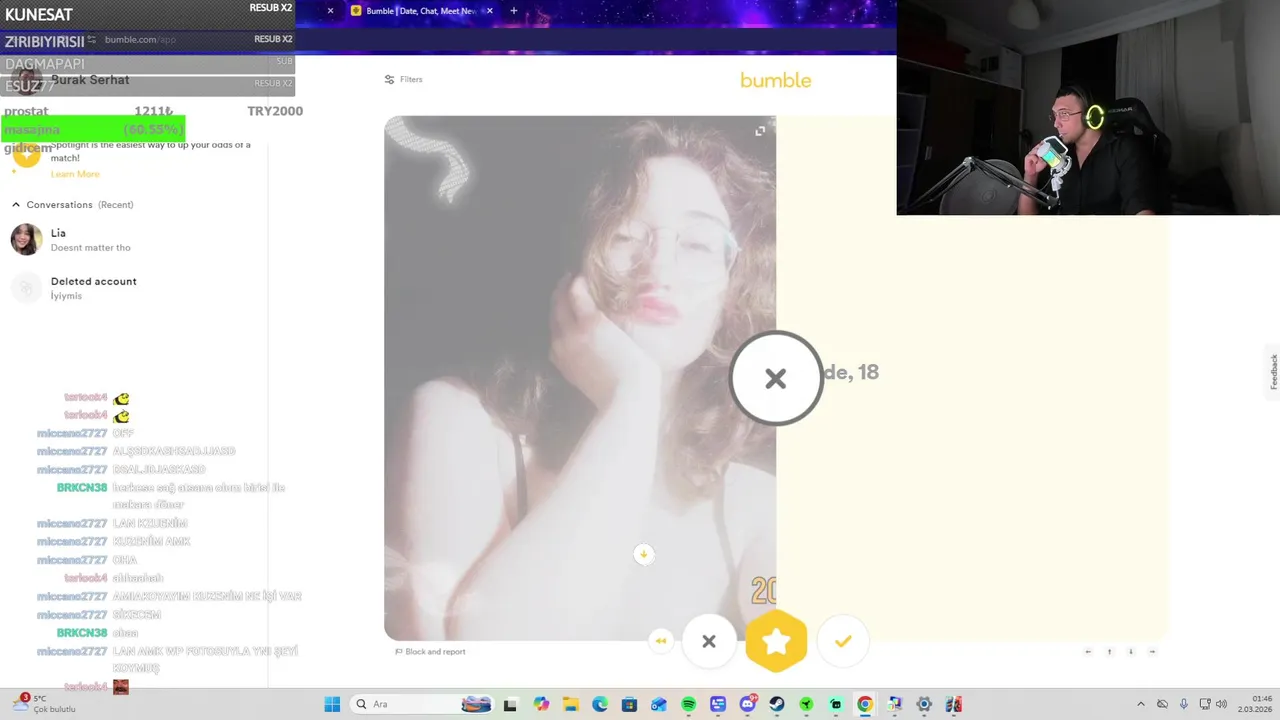
Task: Send a SuperSwipe with the star button
Action: tap(776, 641)
